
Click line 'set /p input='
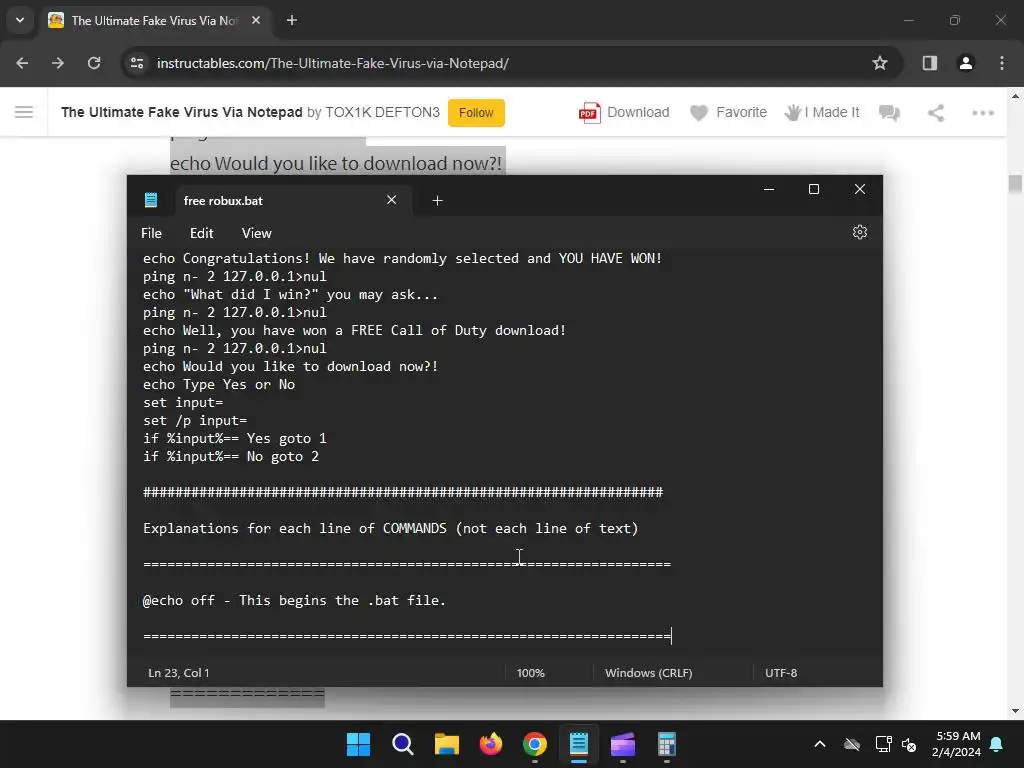pos(195,421)
